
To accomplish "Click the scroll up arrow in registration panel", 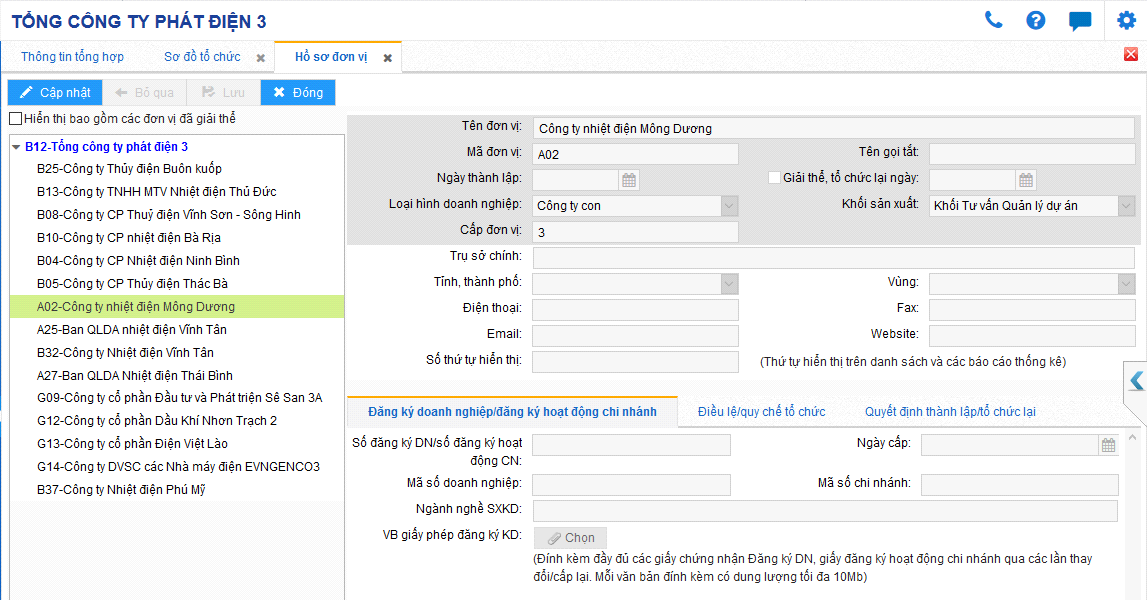I will 1132,438.
